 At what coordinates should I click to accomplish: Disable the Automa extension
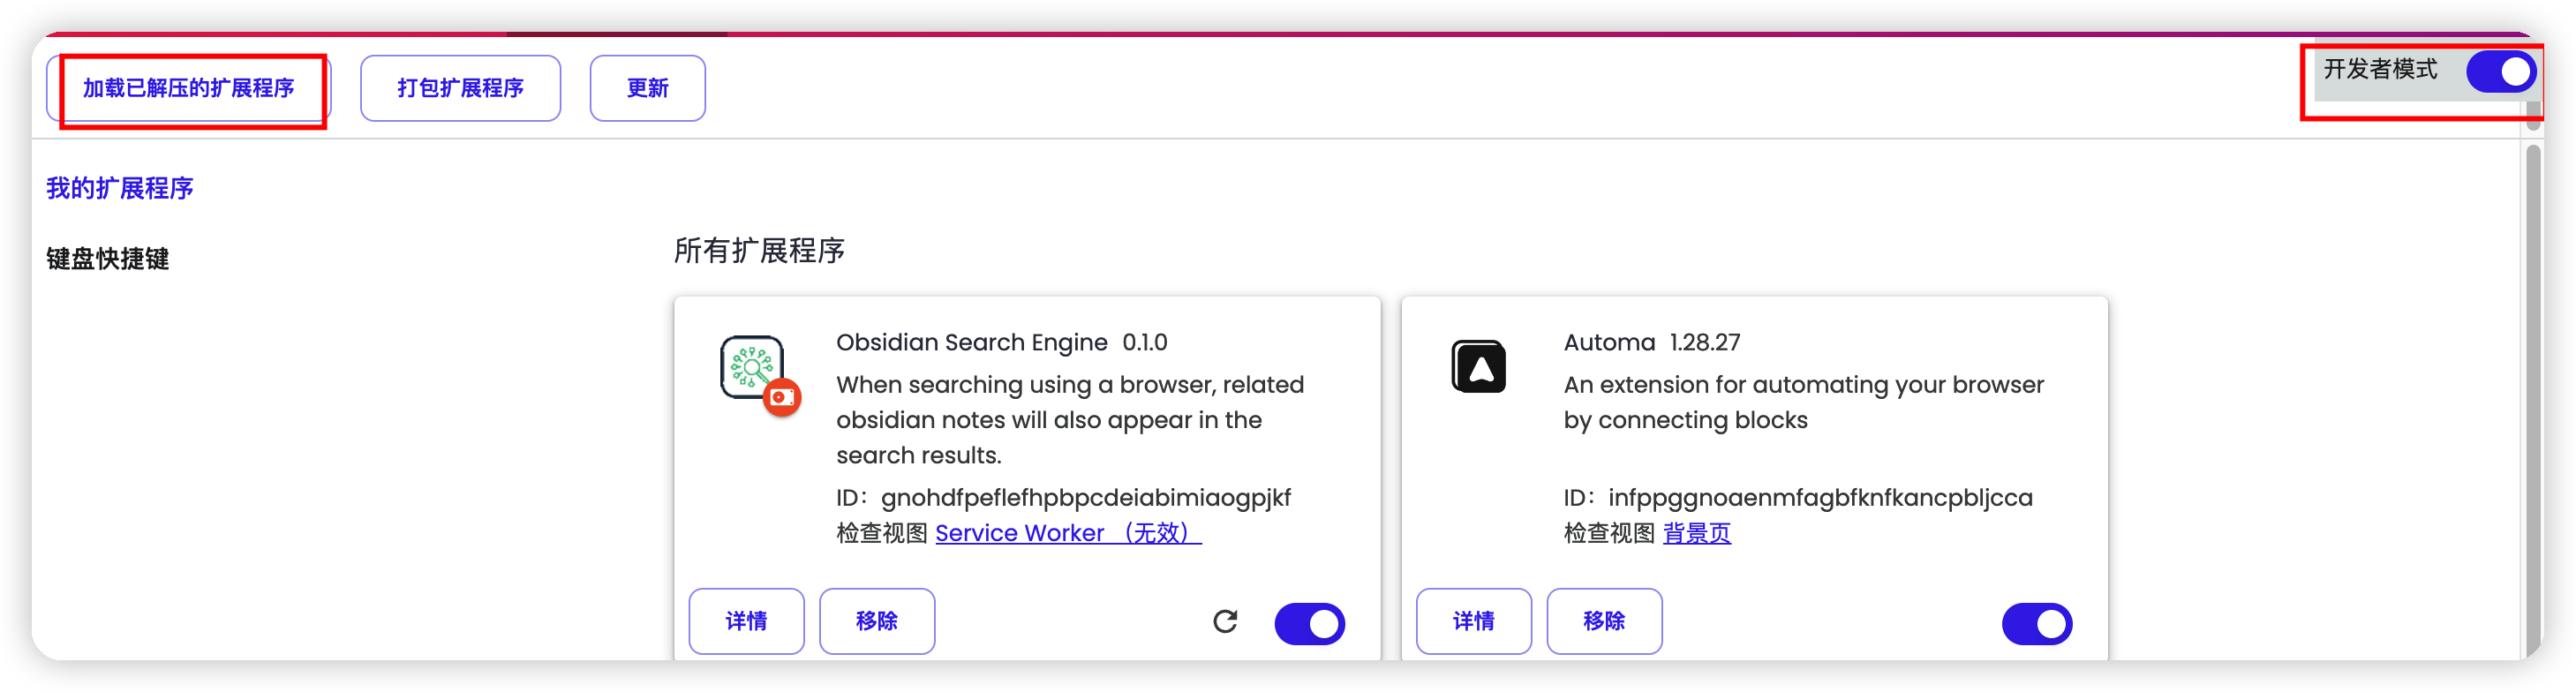2036,624
